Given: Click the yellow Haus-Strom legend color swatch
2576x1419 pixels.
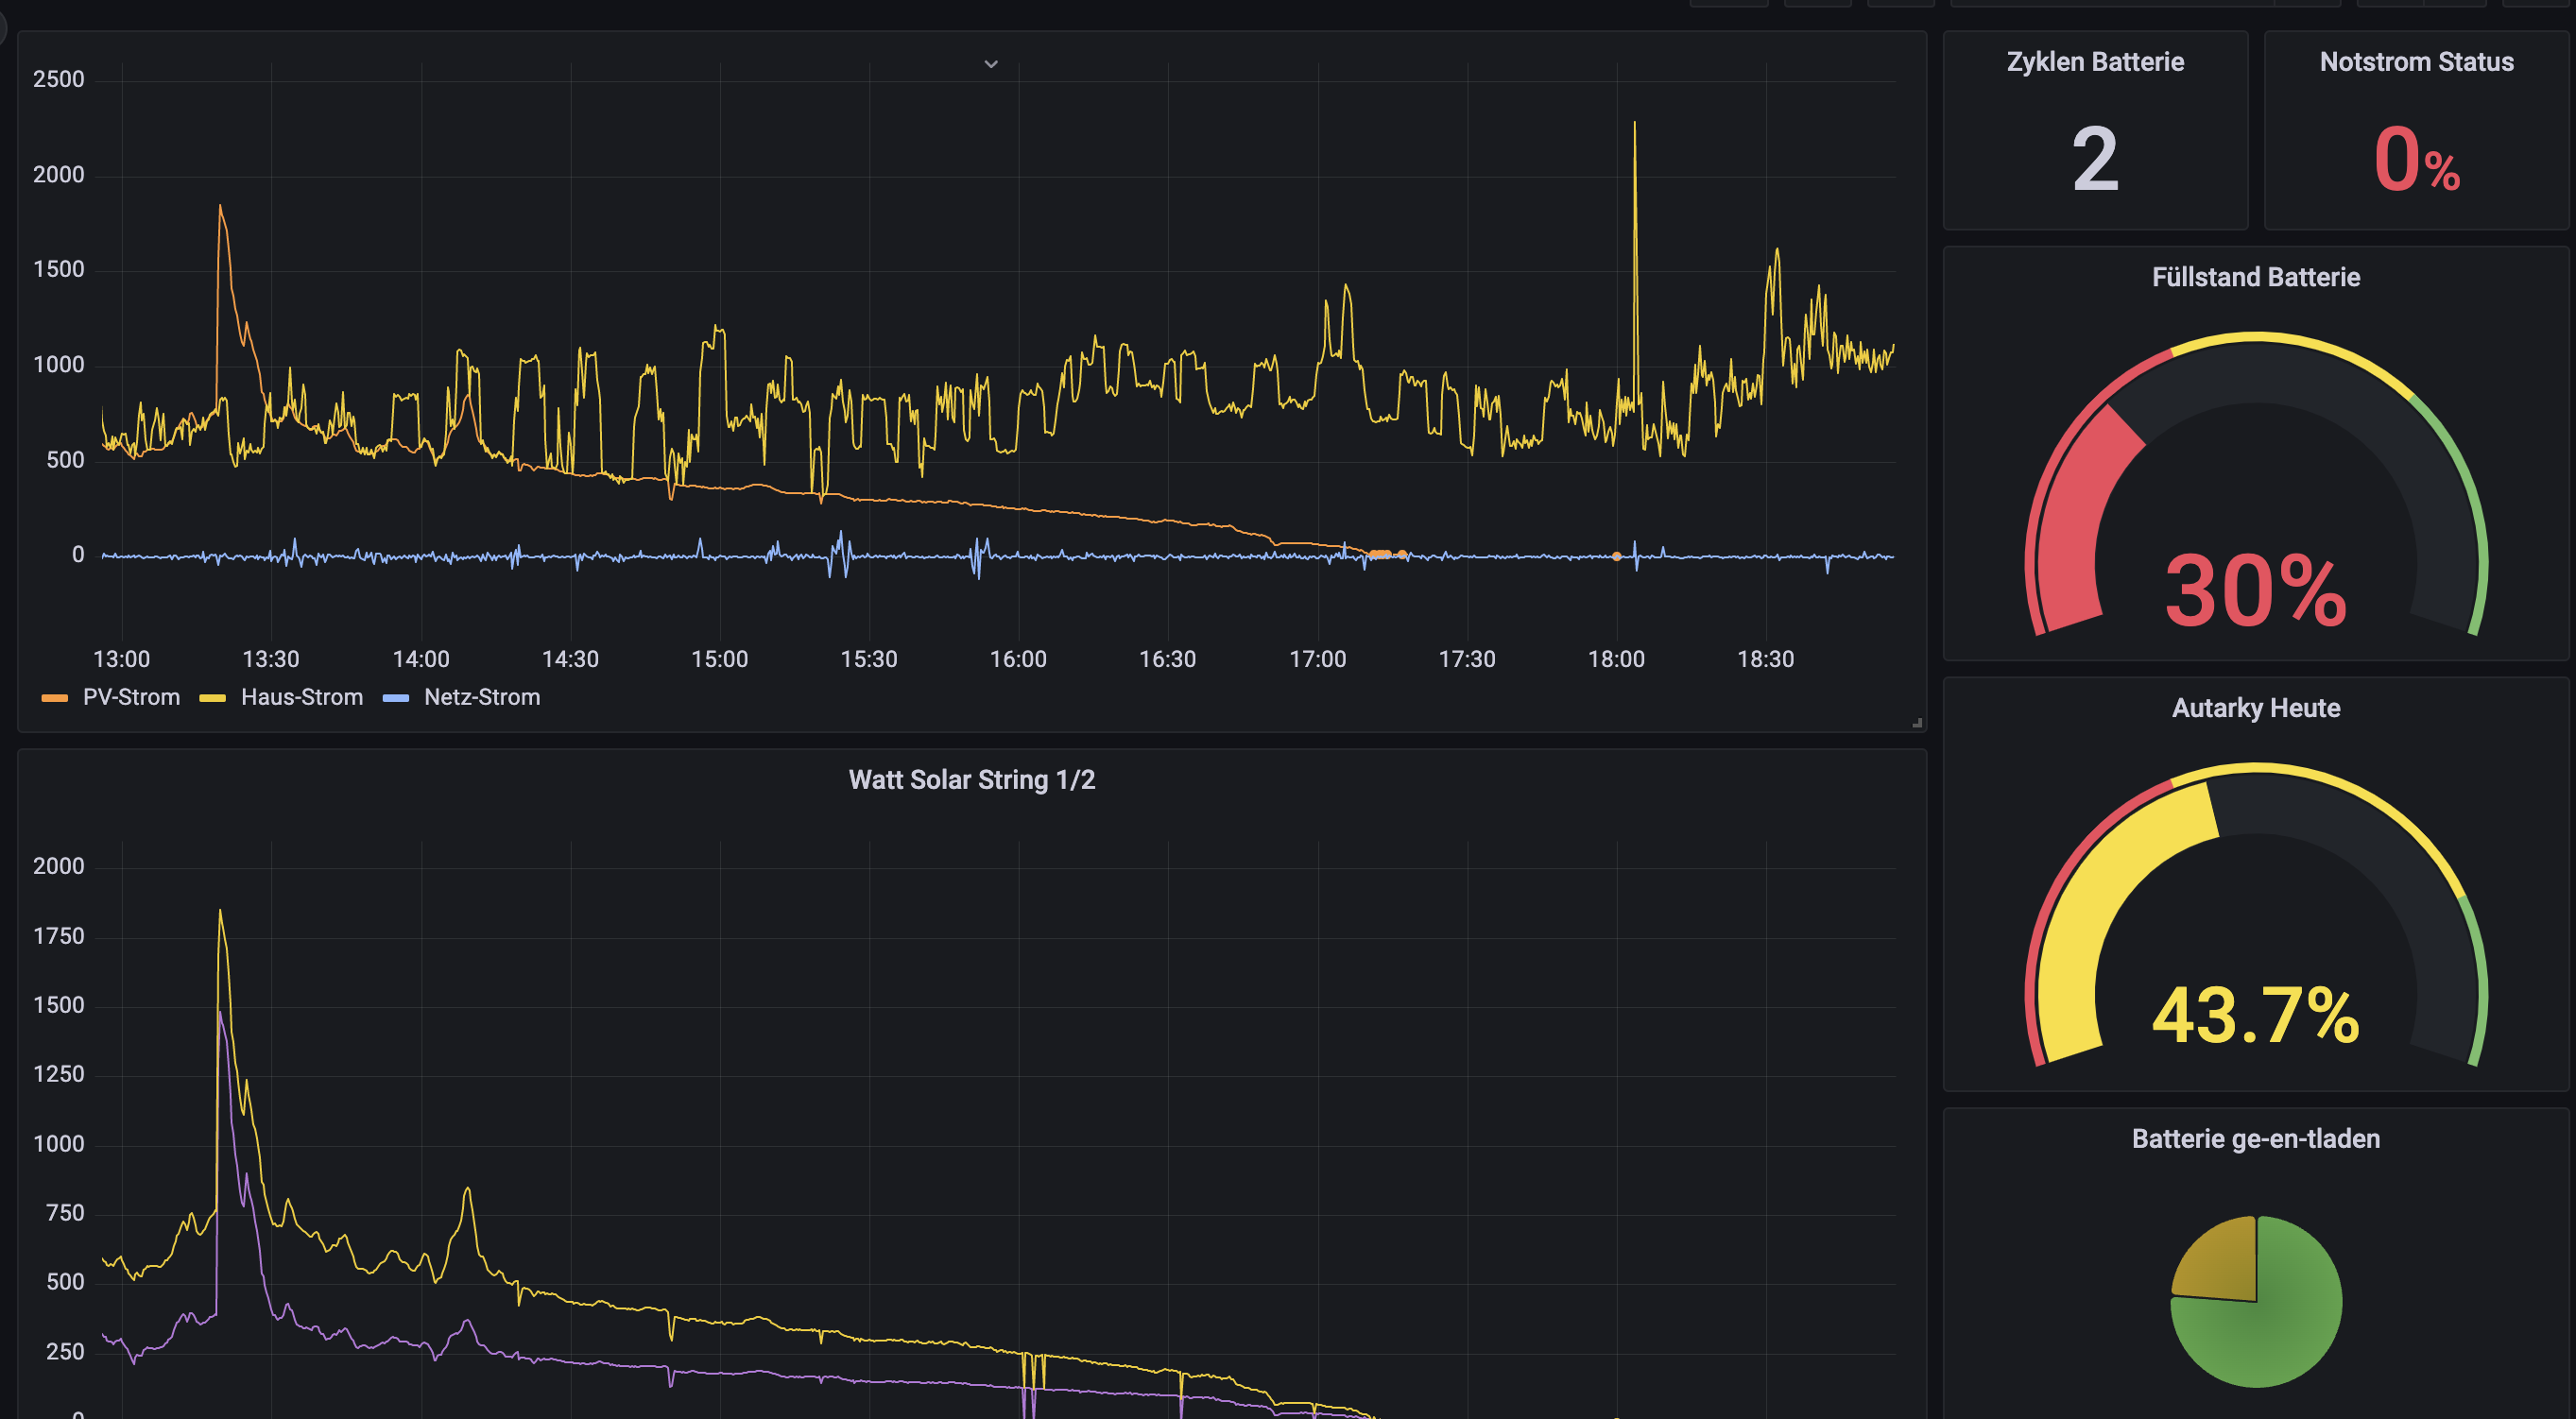Looking at the screenshot, I should click(213, 698).
